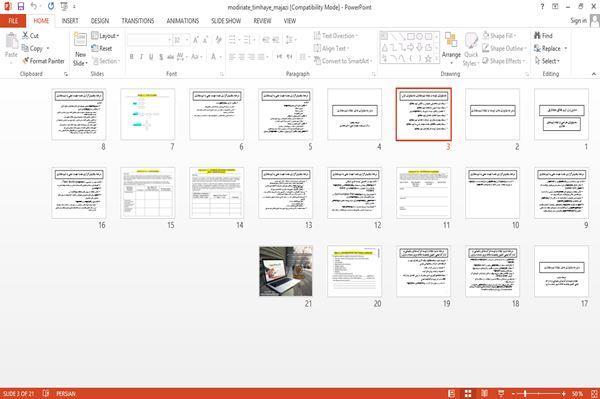Switch to the ANIMATIONS tab

pyautogui.click(x=183, y=21)
